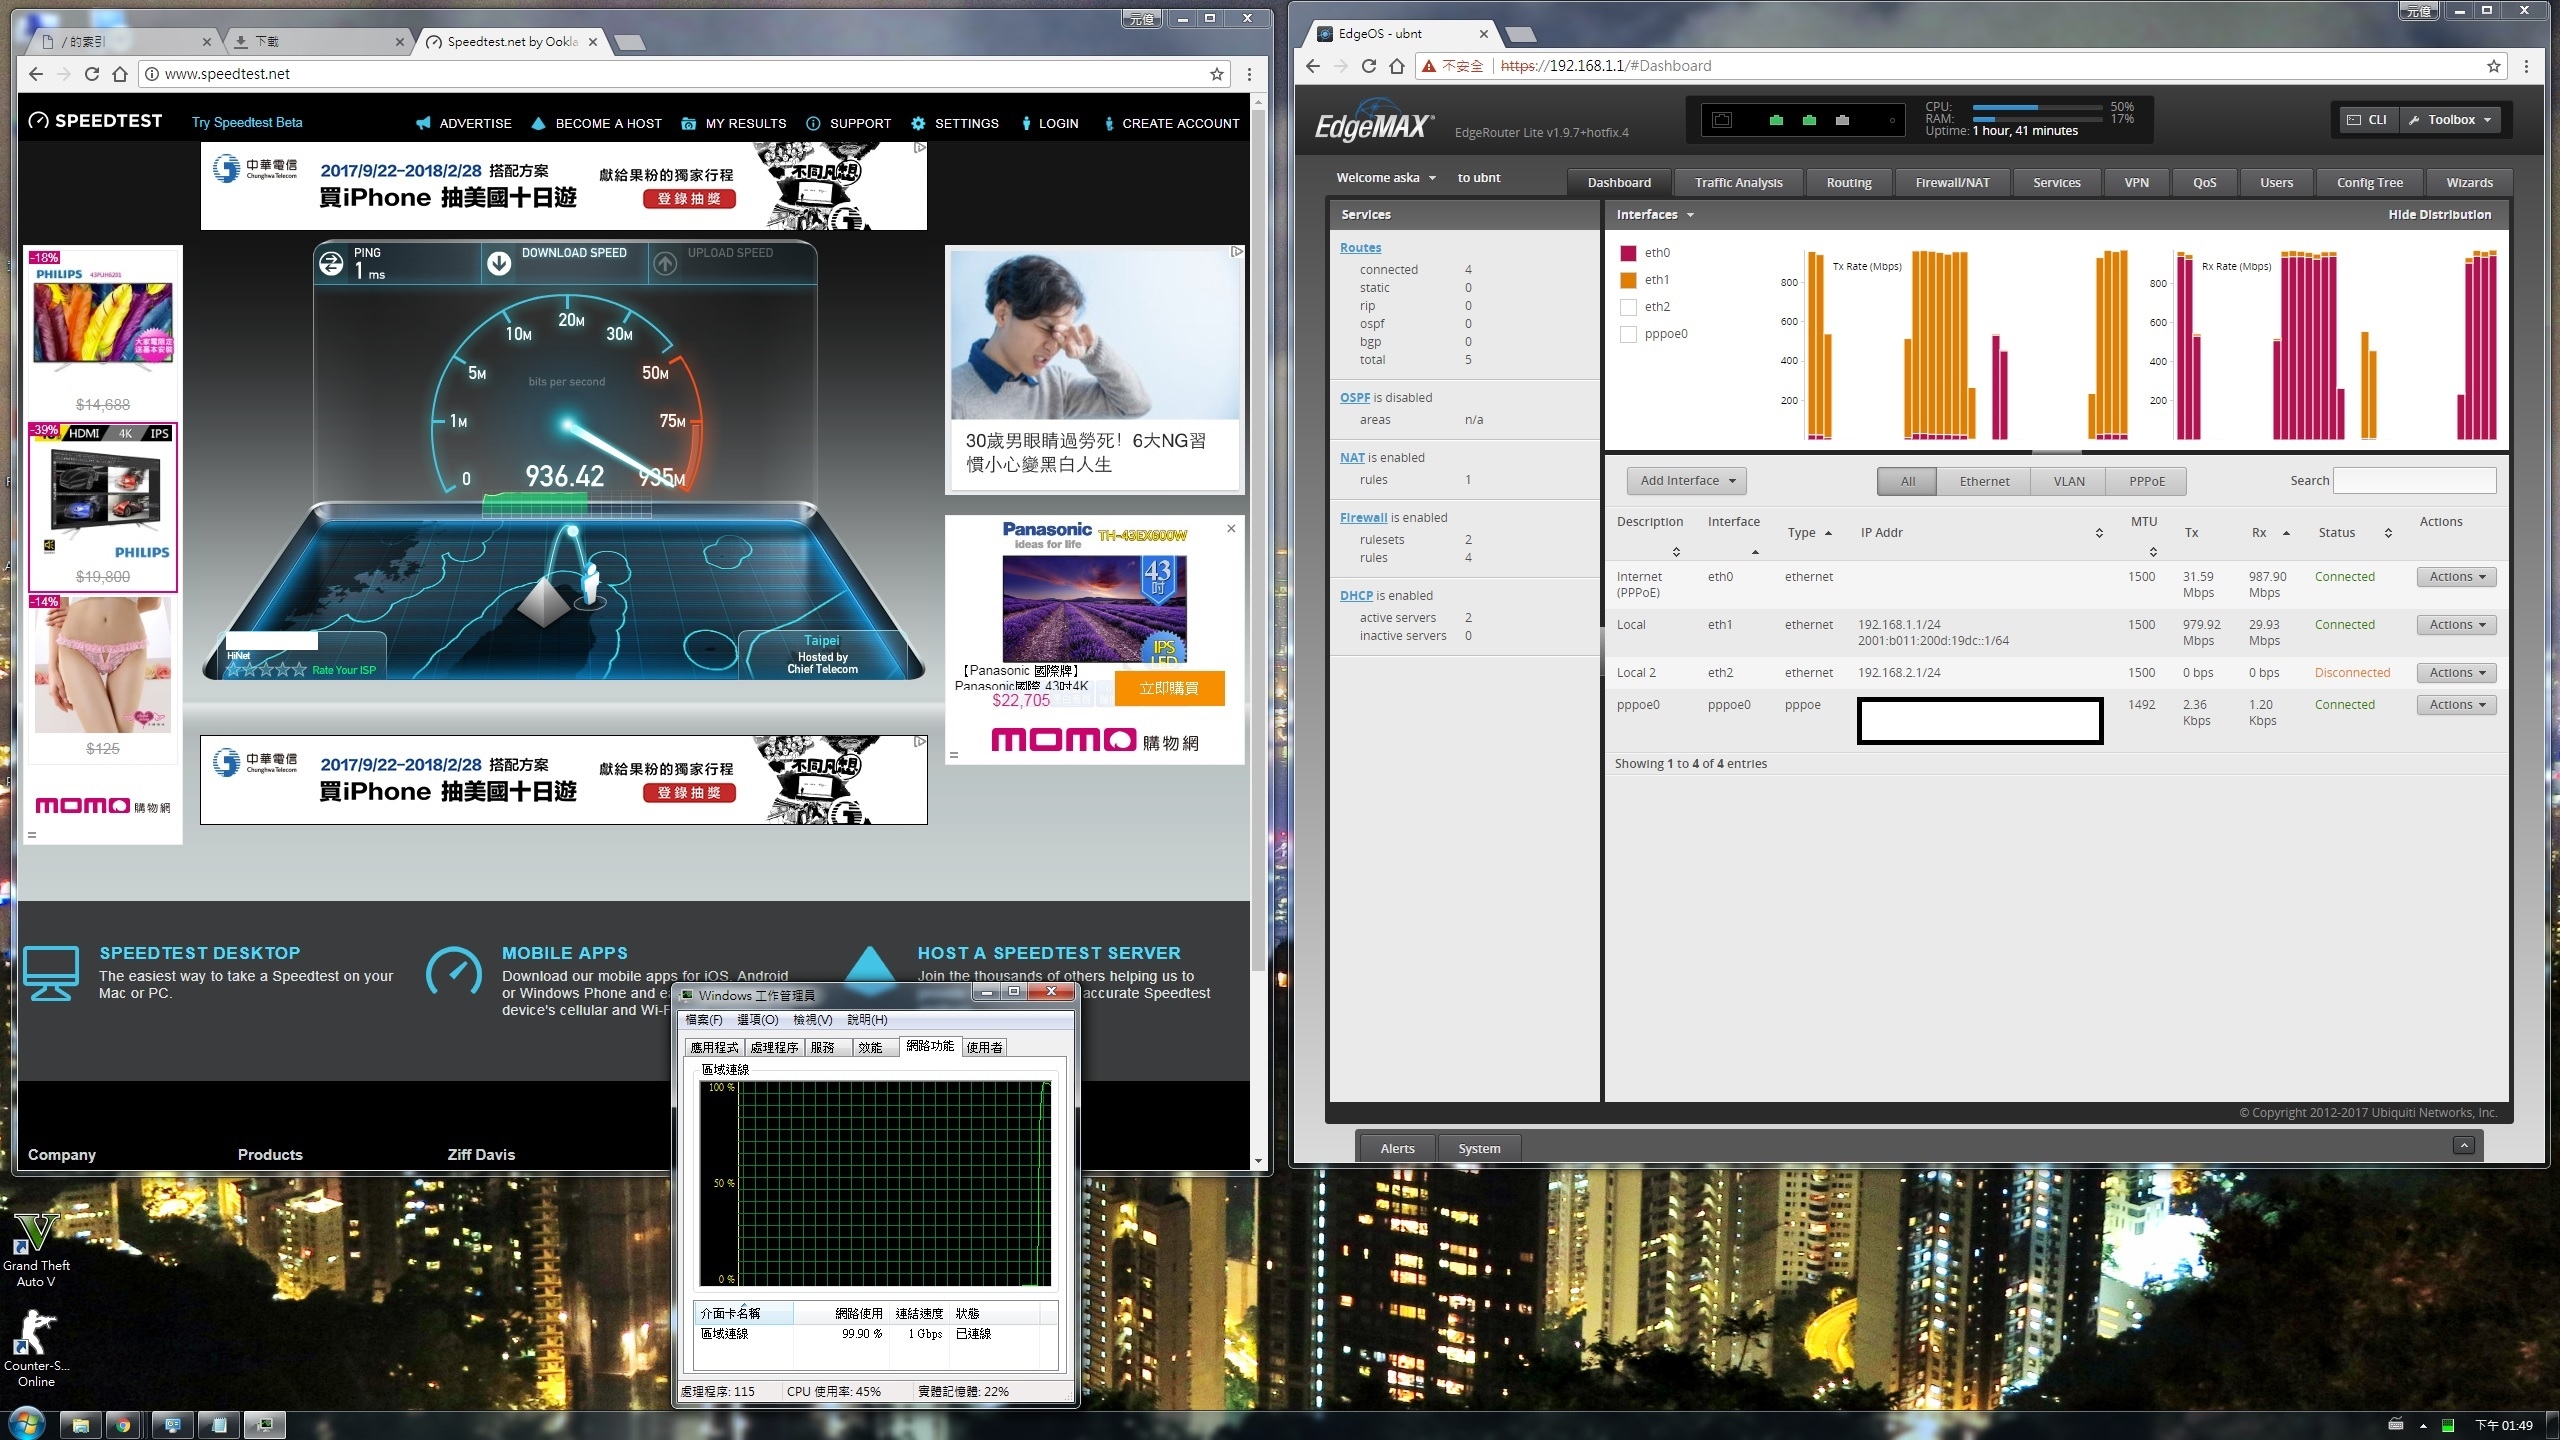
Task: Reload the EdgeOS dashboard page
Action: click(x=1369, y=66)
